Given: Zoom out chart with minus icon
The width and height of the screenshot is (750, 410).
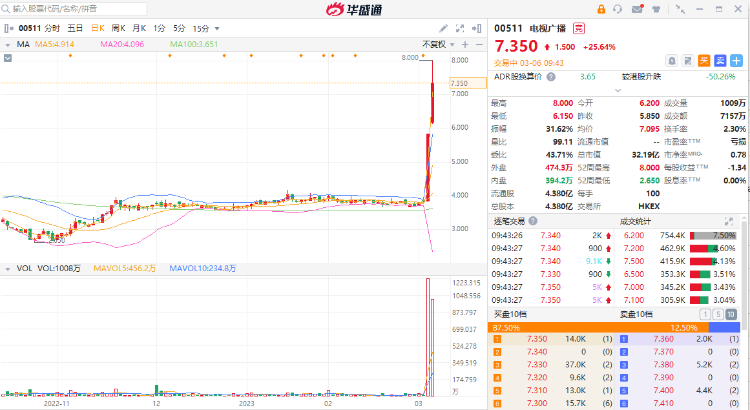Looking at the screenshot, I should point(479,44).
